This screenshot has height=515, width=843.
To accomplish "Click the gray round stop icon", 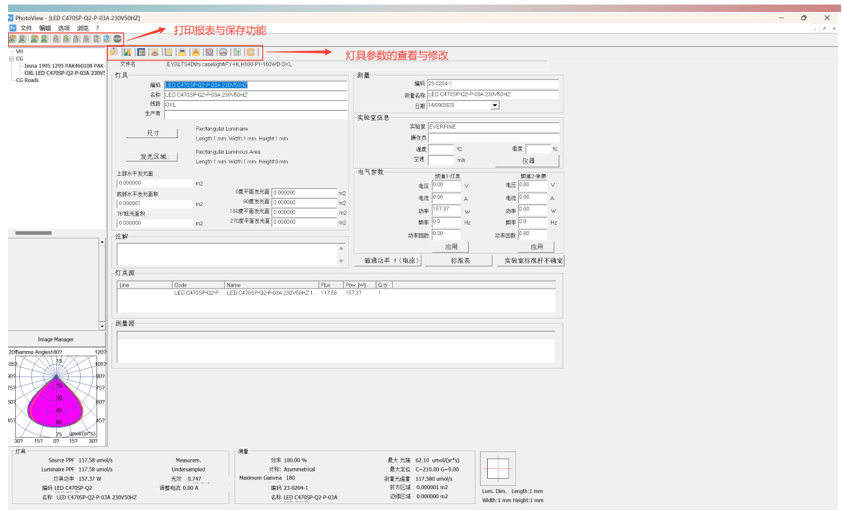I will tap(117, 39).
